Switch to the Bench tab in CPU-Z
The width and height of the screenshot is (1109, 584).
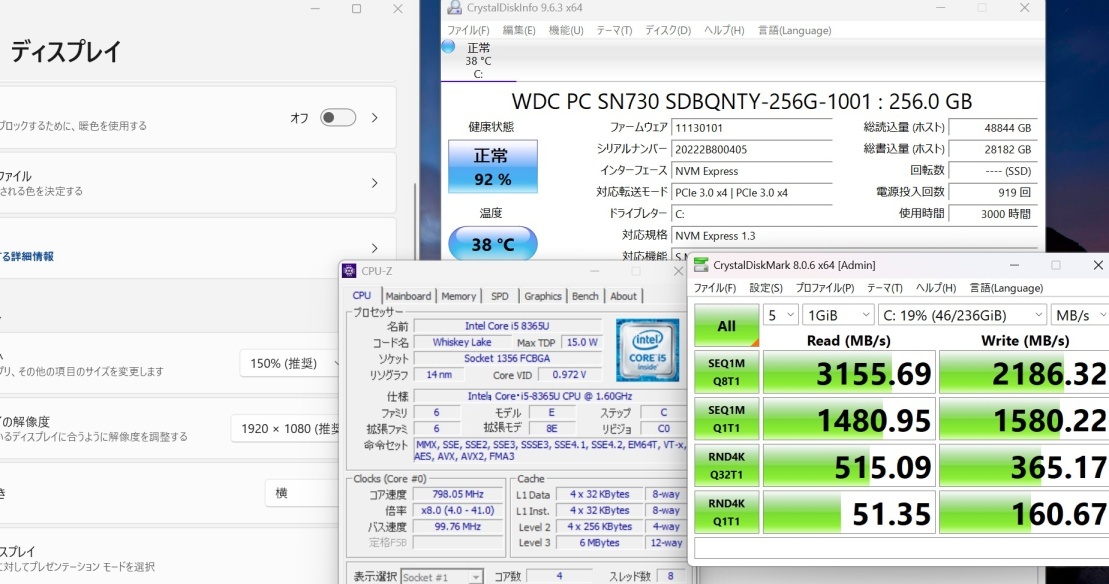click(x=586, y=296)
